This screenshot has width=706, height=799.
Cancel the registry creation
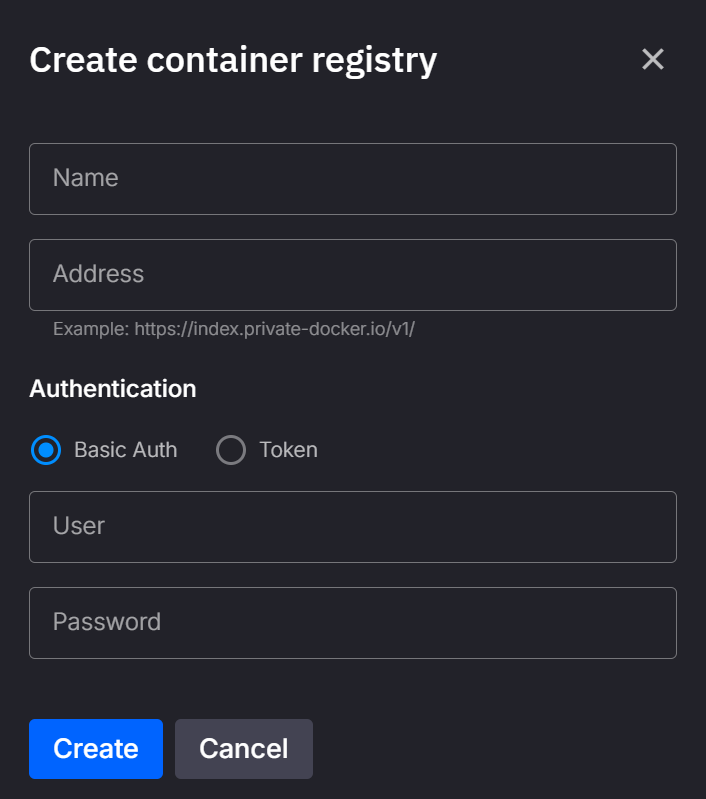tap(243, 748)
